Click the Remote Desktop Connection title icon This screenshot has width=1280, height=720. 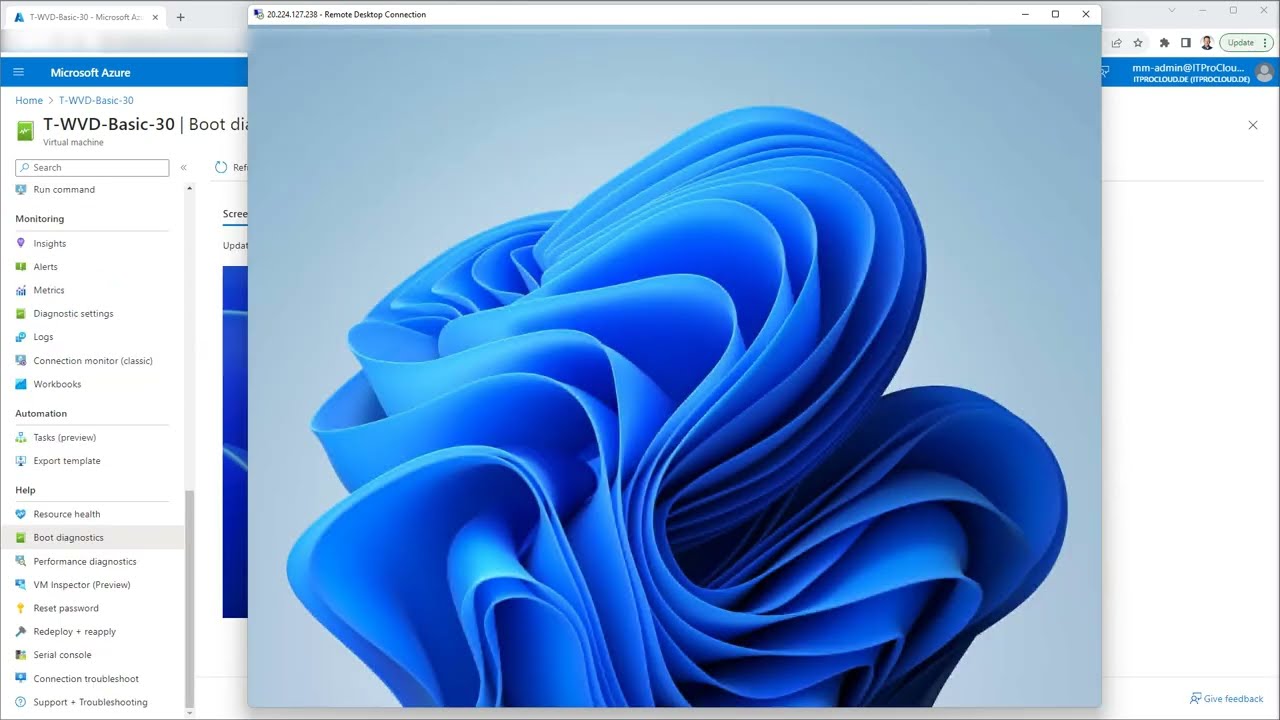click(x=259, y=14)
